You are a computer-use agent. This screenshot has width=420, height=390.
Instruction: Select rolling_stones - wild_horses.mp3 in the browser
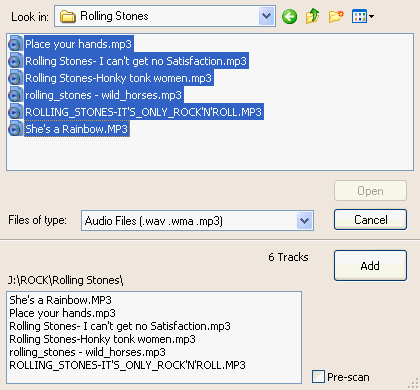pyautogui.click(x=103, y=95)
